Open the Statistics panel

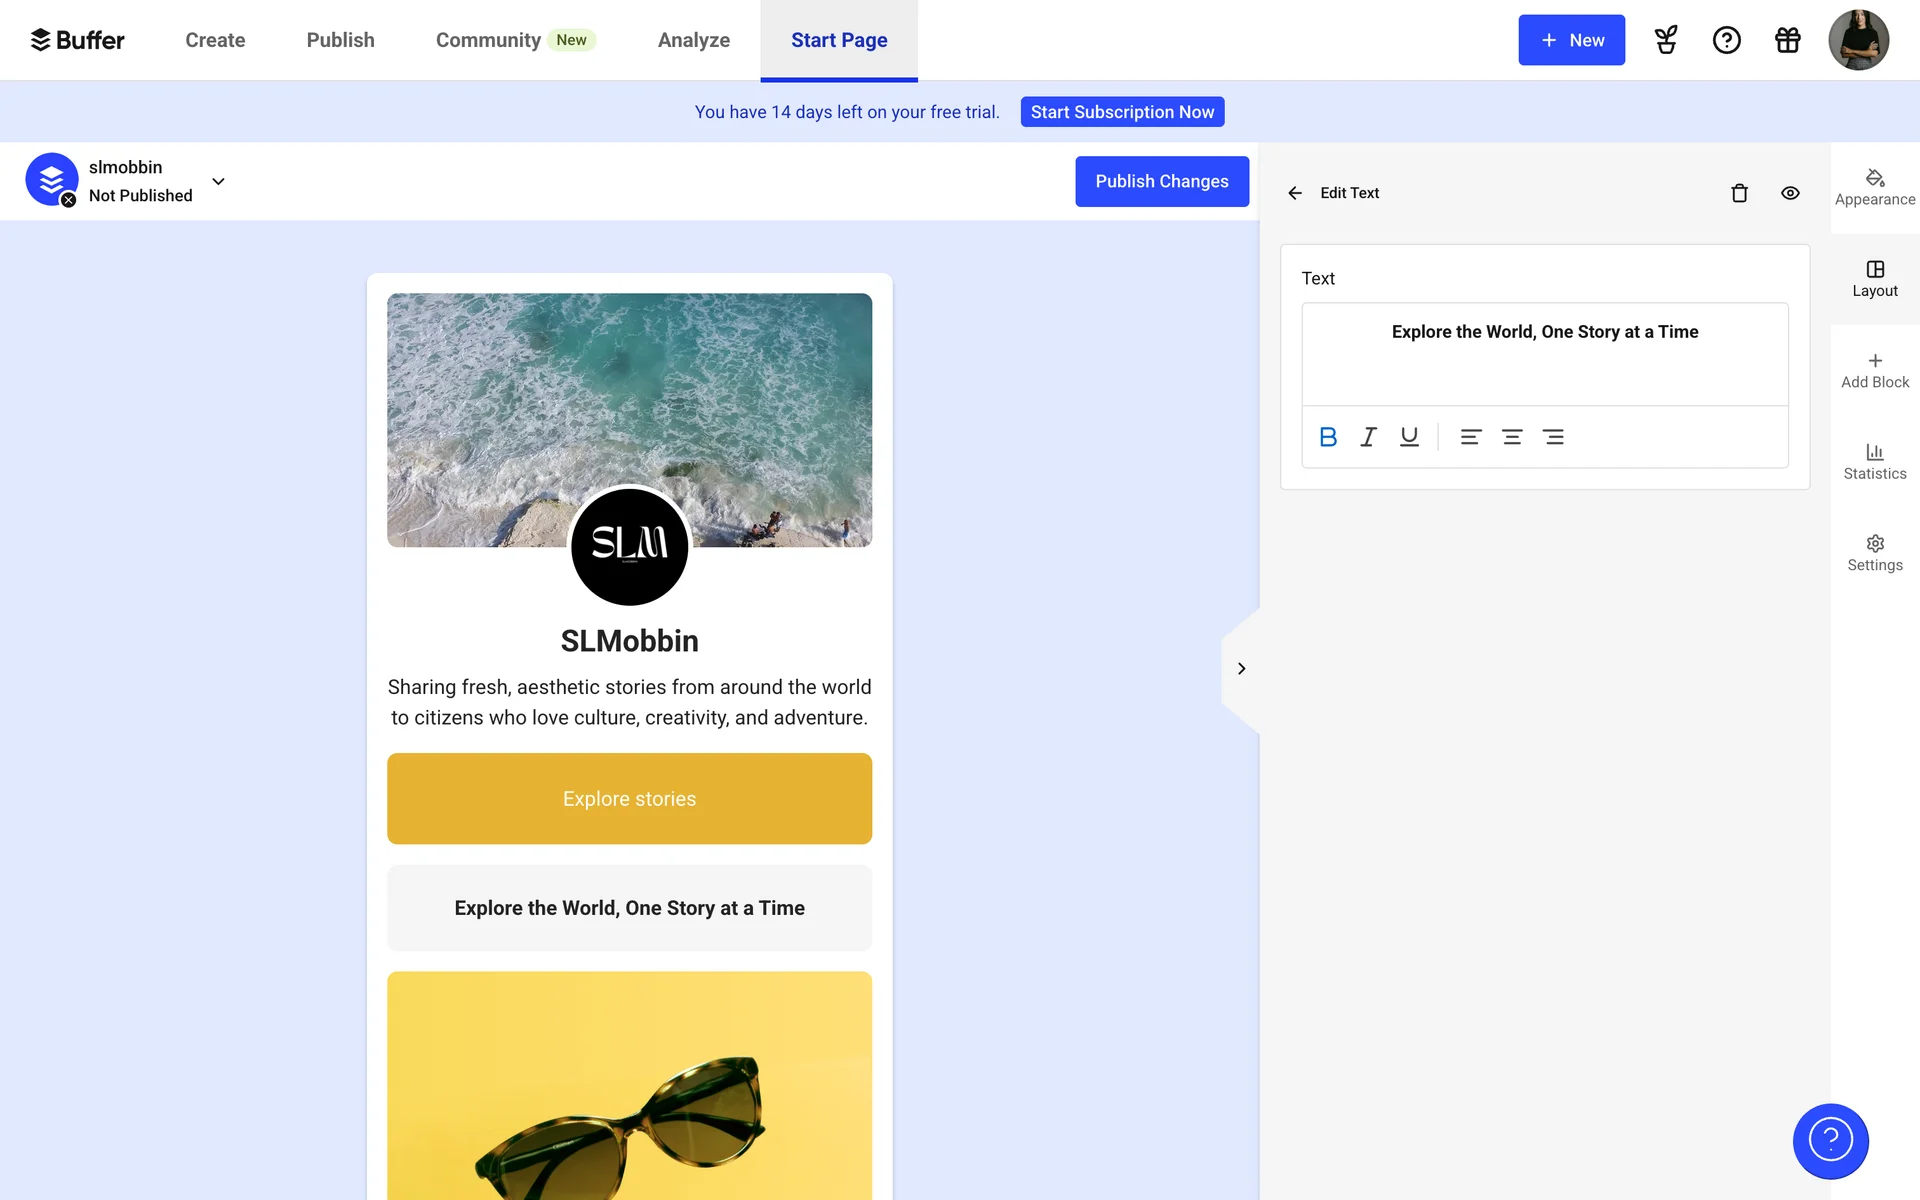[x=1874, y=461]
